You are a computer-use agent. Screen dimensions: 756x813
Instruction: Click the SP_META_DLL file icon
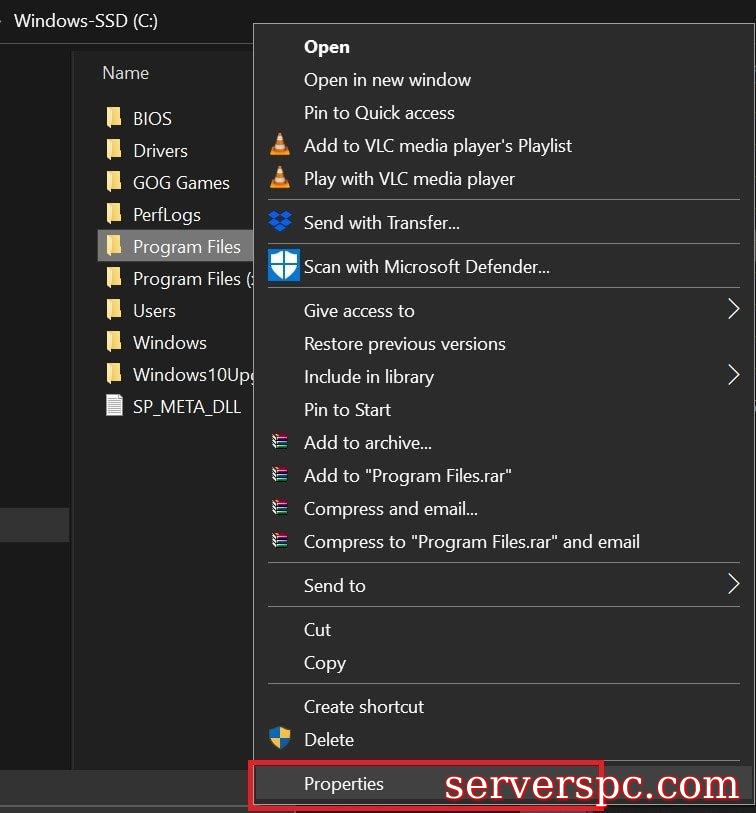pos(114,406)
